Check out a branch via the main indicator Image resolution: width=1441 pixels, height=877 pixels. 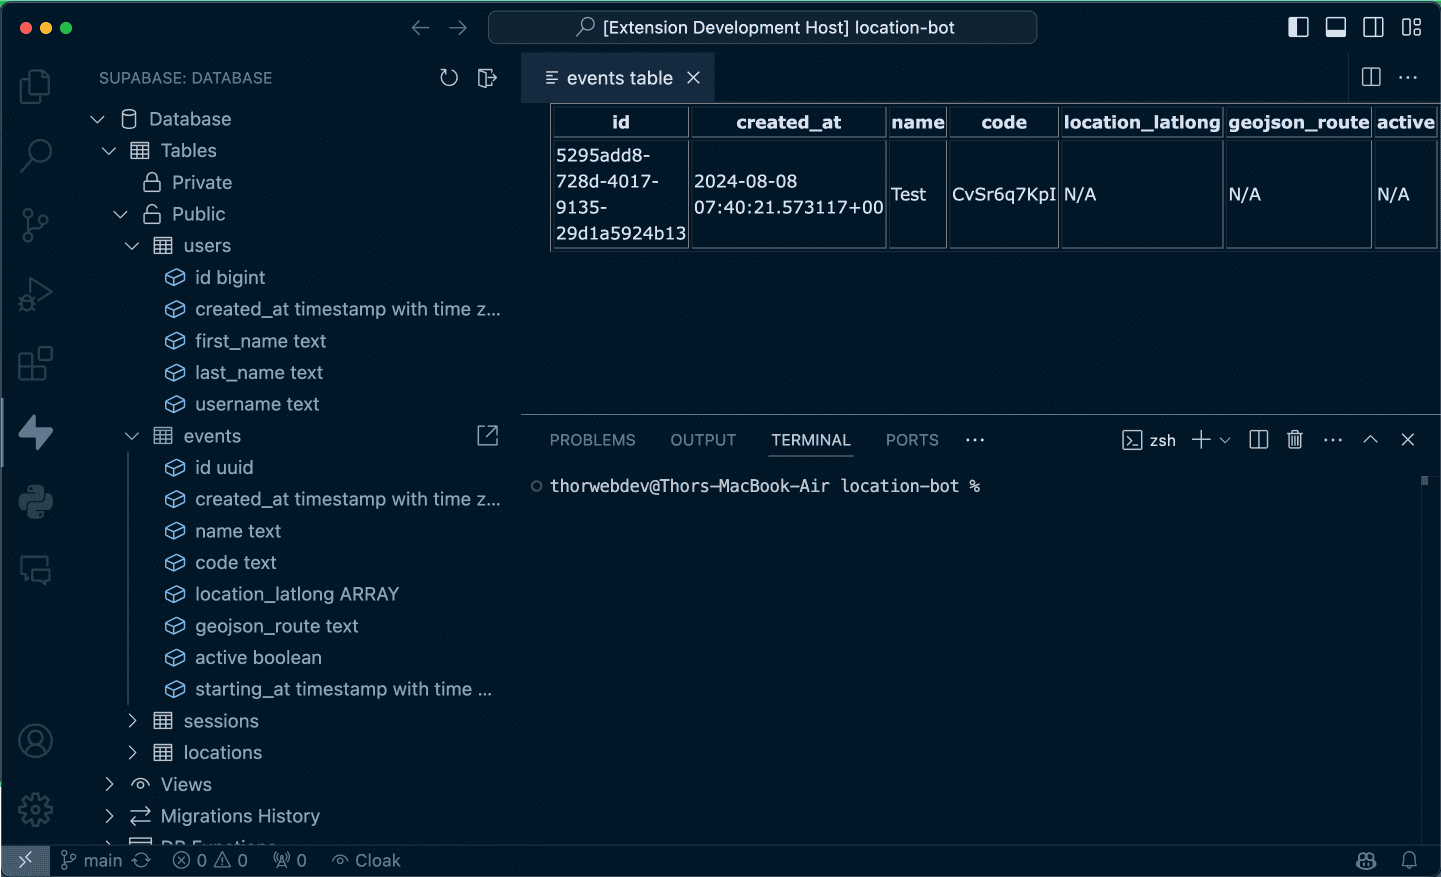(91, 860)
